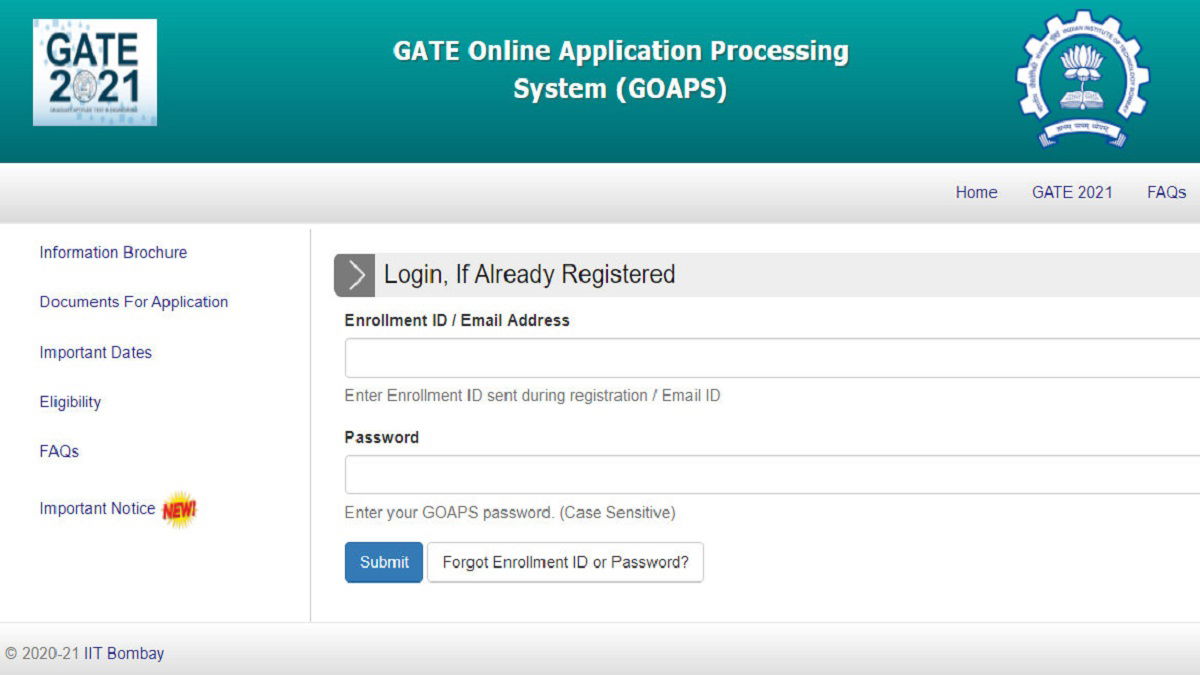The width and height of the screenshot is (1200, 675).
Task: Open FAQs from the left sidebar
Action: tap(59, 452)
